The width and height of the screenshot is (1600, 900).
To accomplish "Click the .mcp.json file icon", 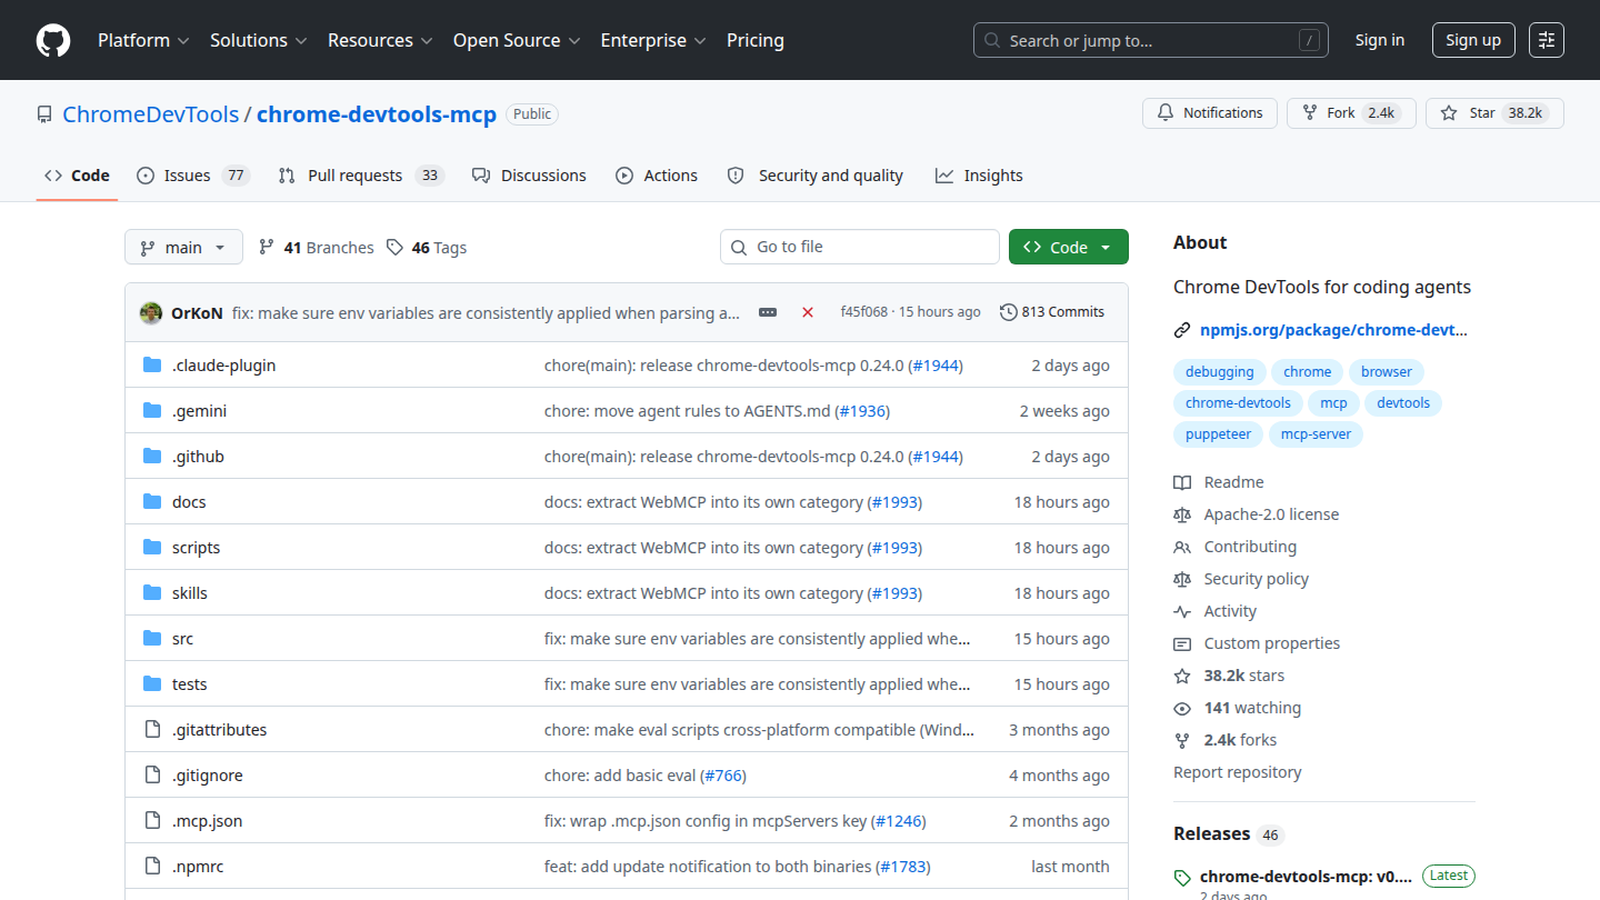I will (152, 820).
